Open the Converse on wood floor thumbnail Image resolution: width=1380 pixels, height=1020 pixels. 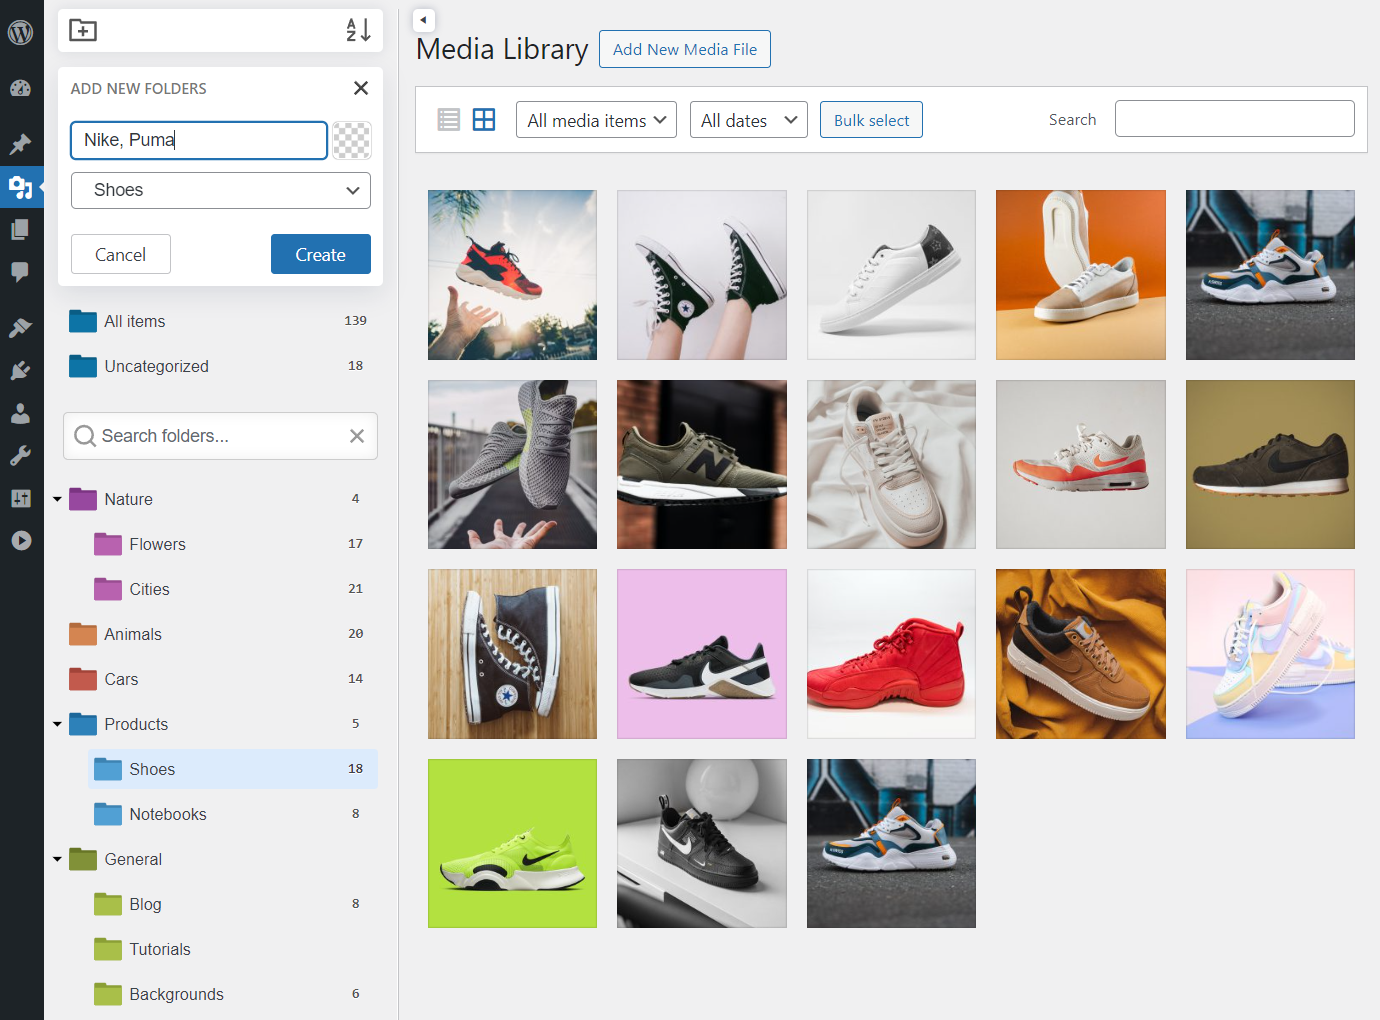click(x=512, y=654)
